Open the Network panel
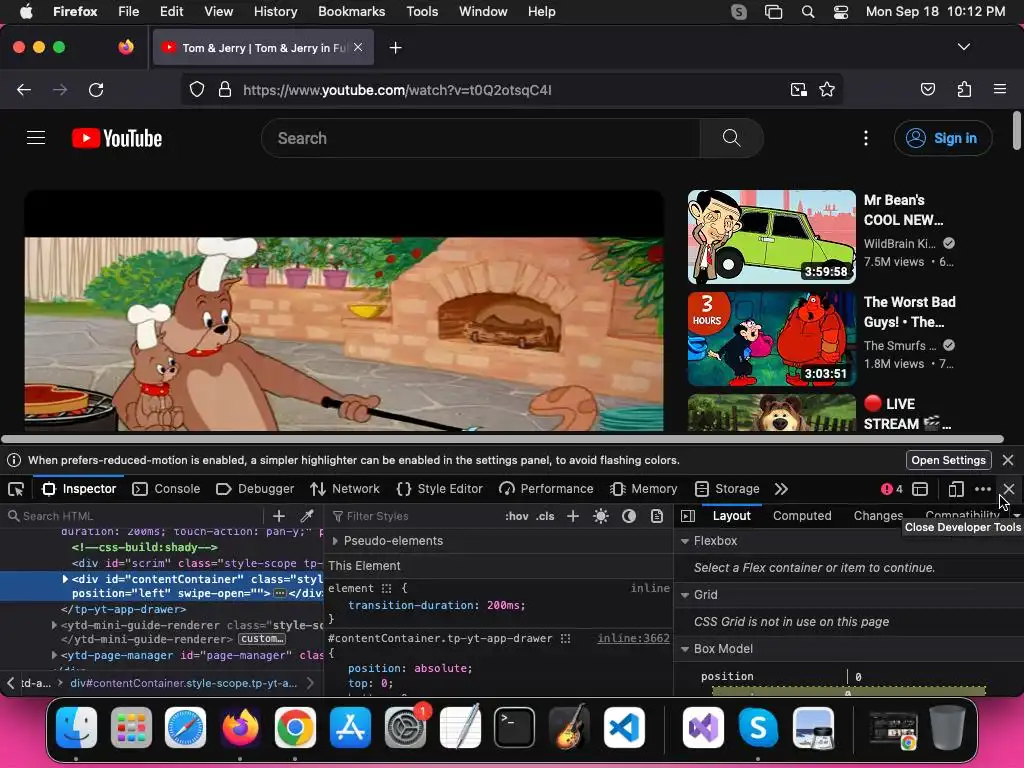1024x768 pixels. (345, 489)
